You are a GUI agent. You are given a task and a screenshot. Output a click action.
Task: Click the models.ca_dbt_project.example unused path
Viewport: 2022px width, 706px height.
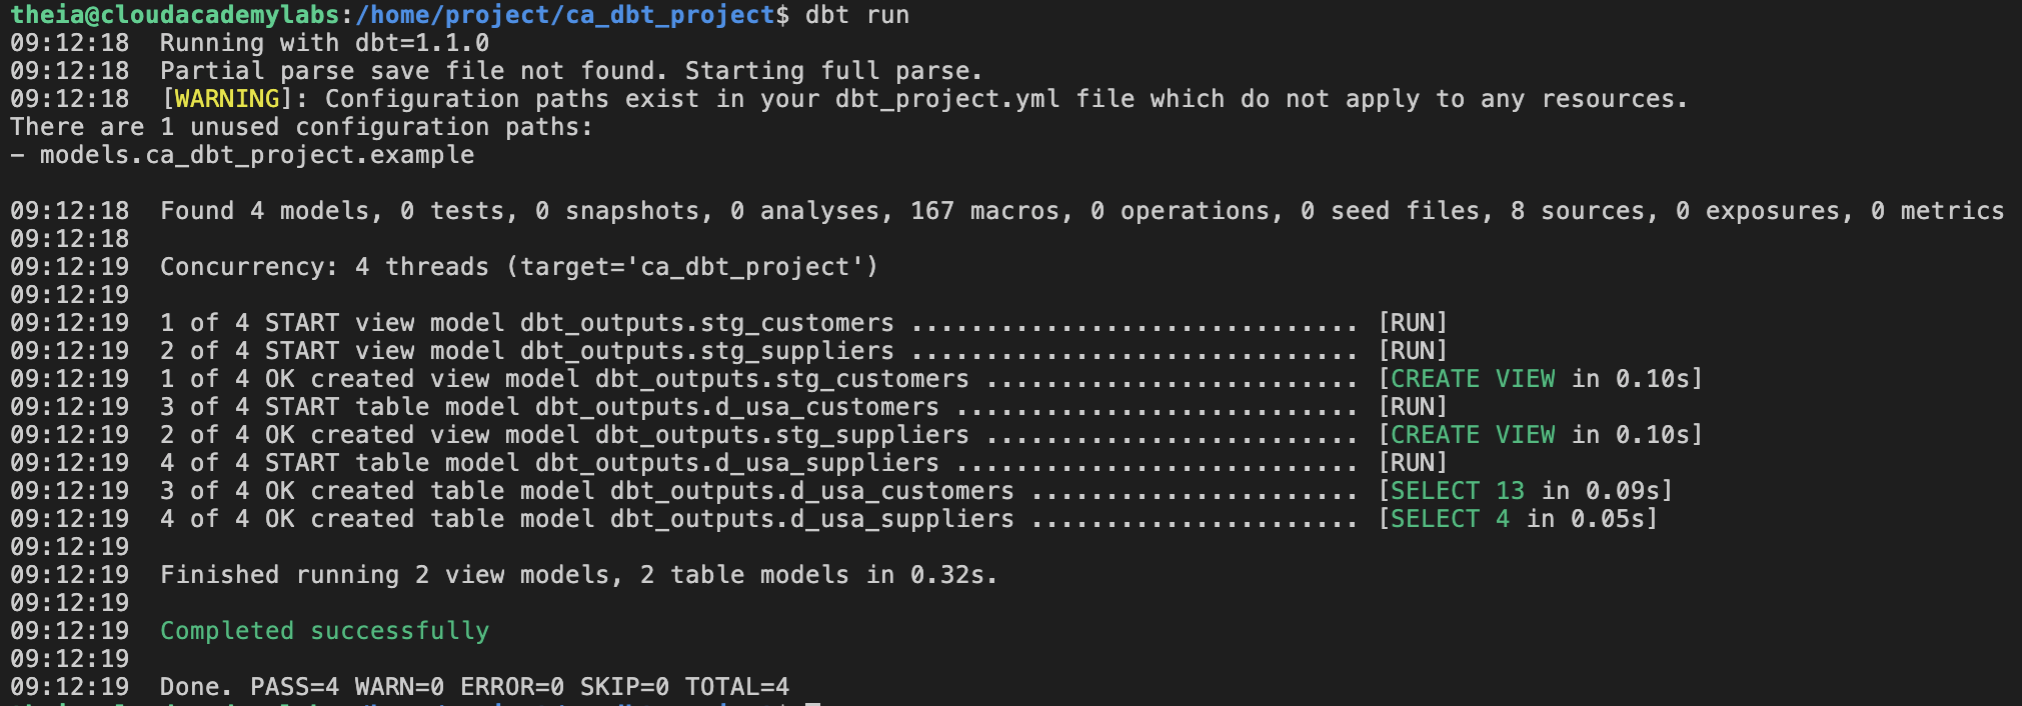pos(256,155)
